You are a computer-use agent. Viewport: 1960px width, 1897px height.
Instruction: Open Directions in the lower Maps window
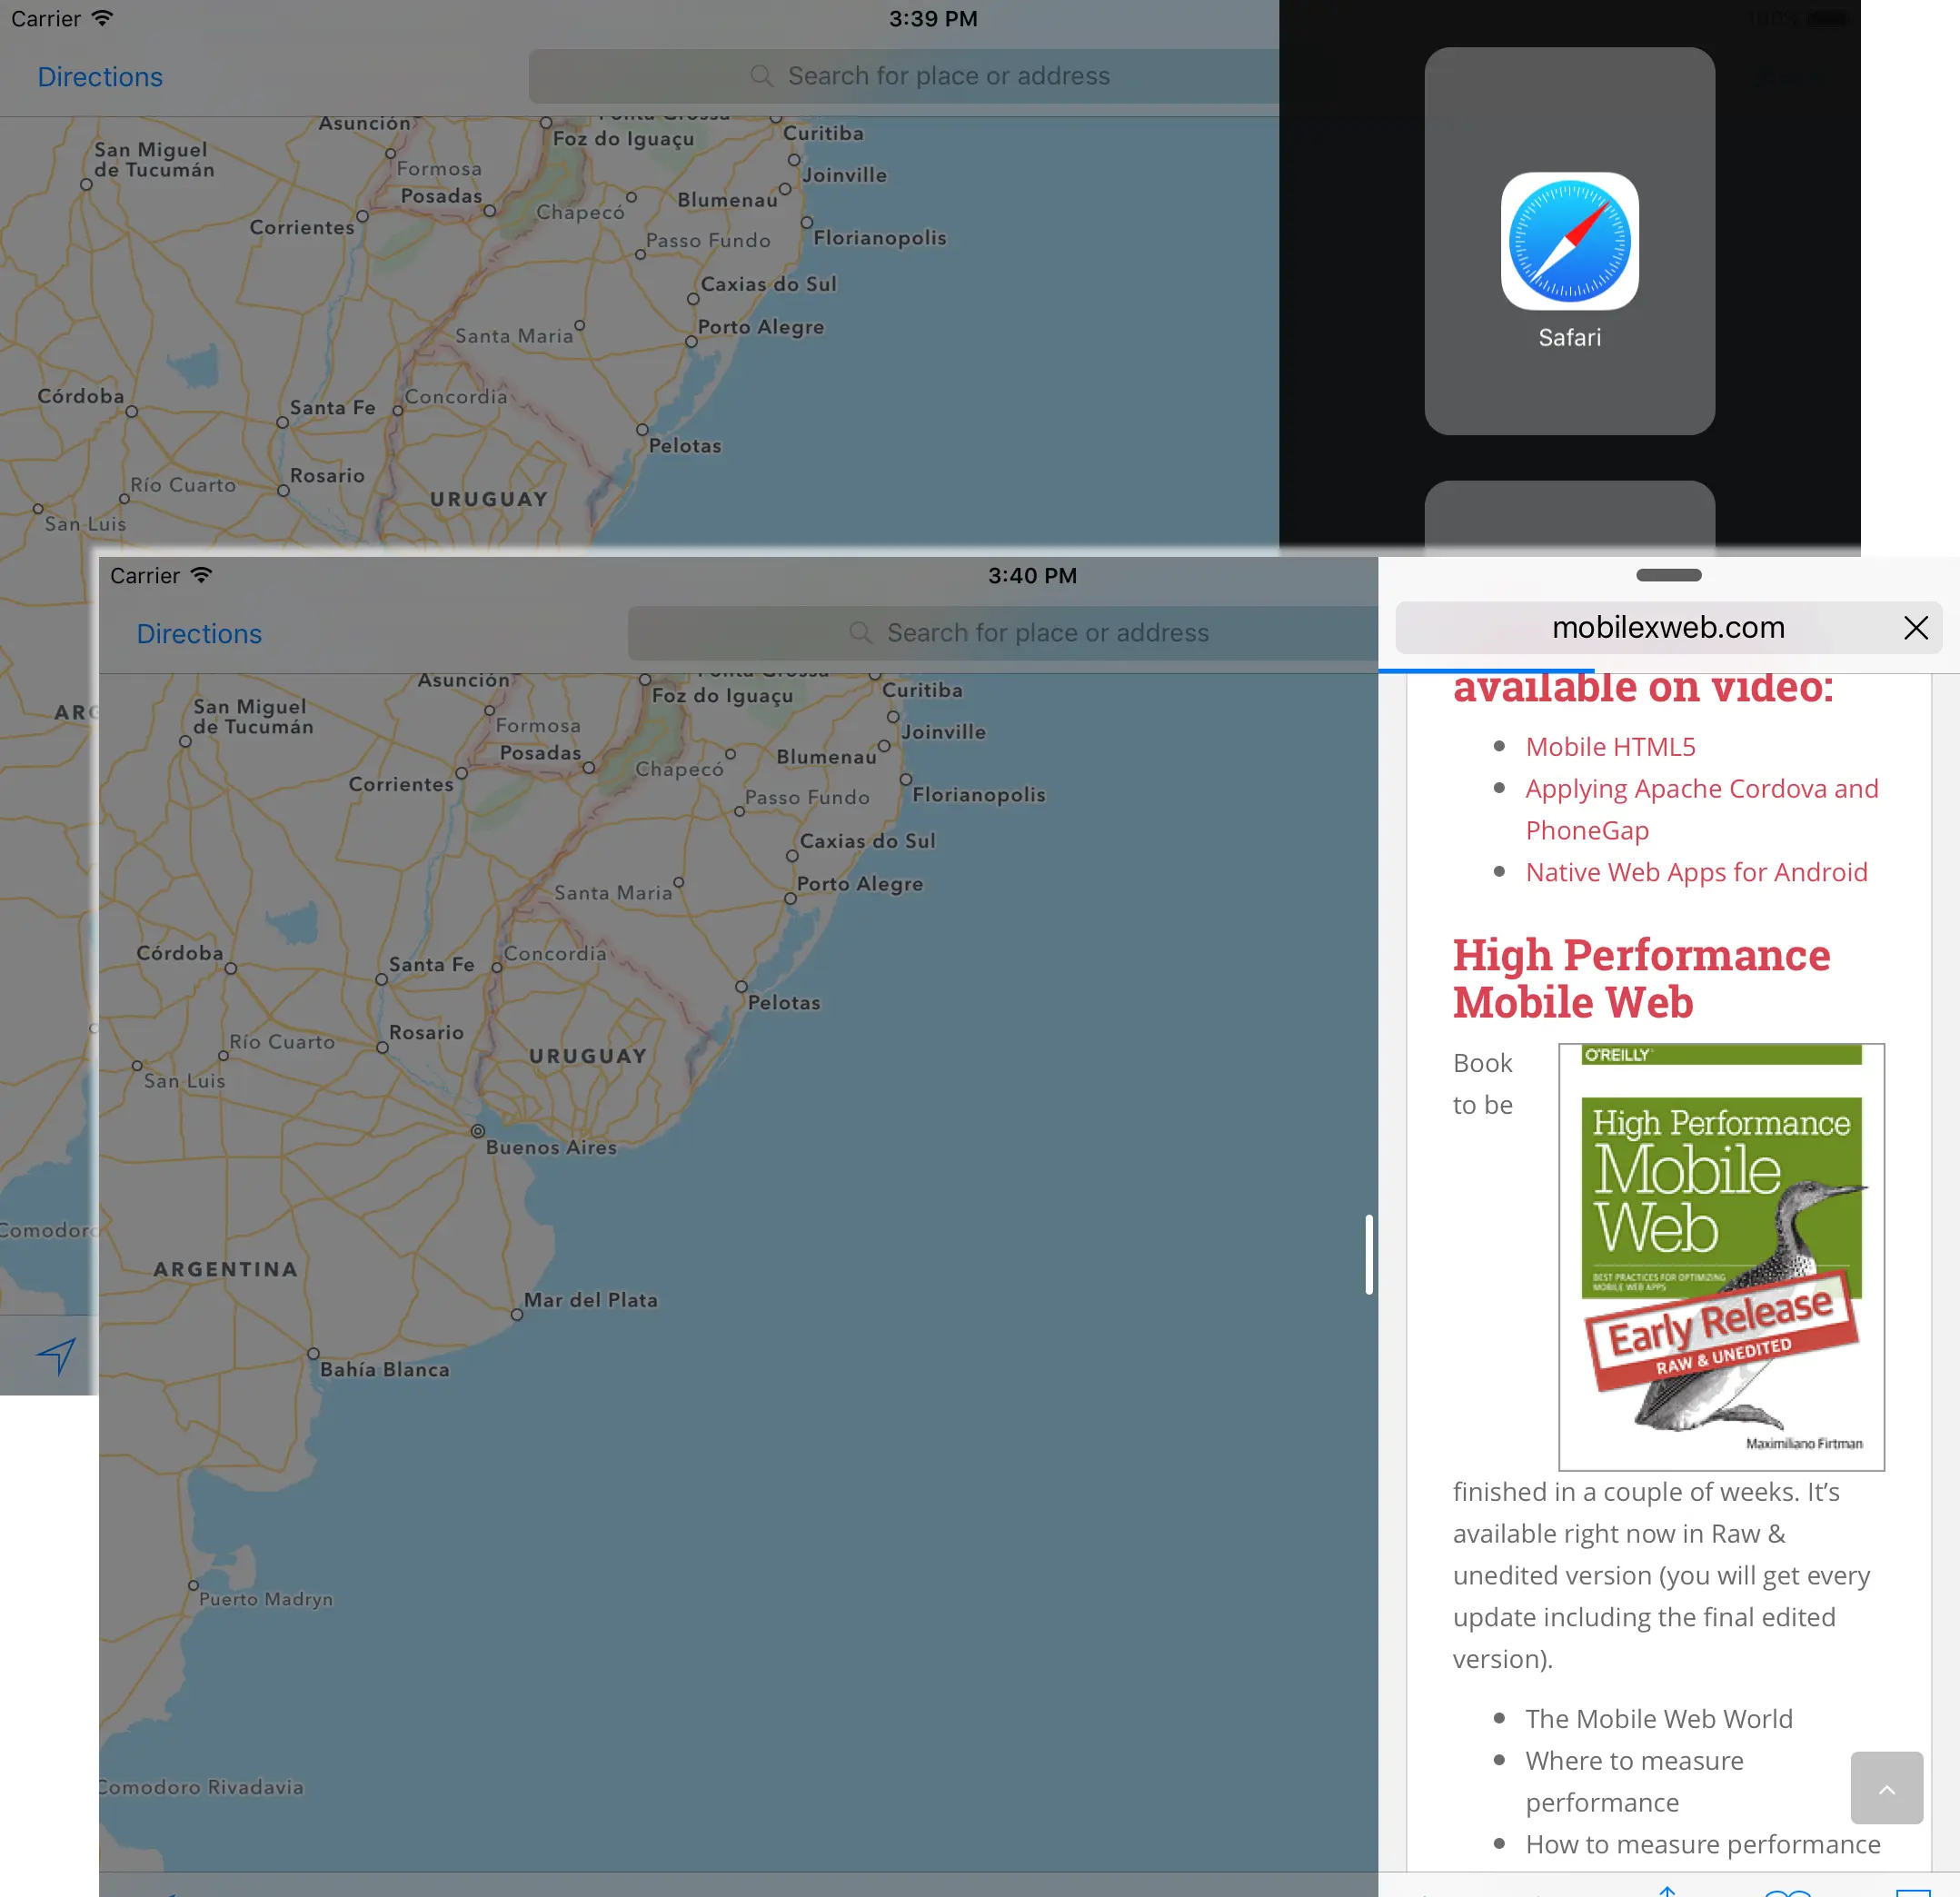199,634
